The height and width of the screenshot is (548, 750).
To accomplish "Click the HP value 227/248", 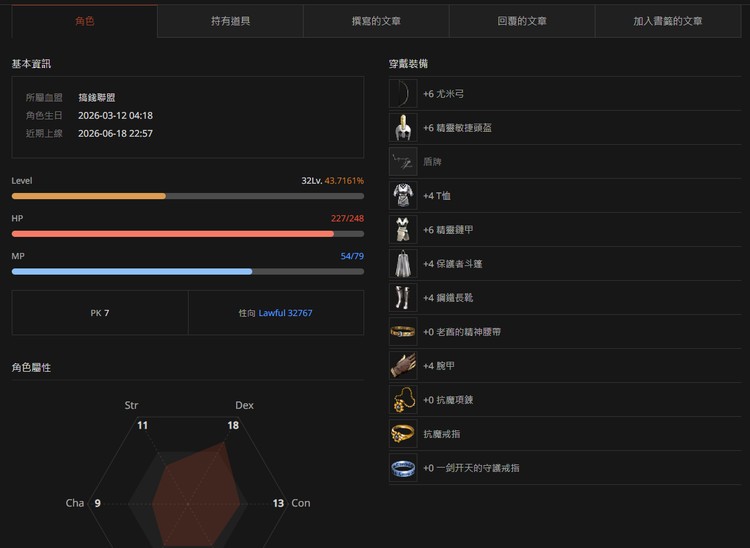I will (x=348, y=219).
